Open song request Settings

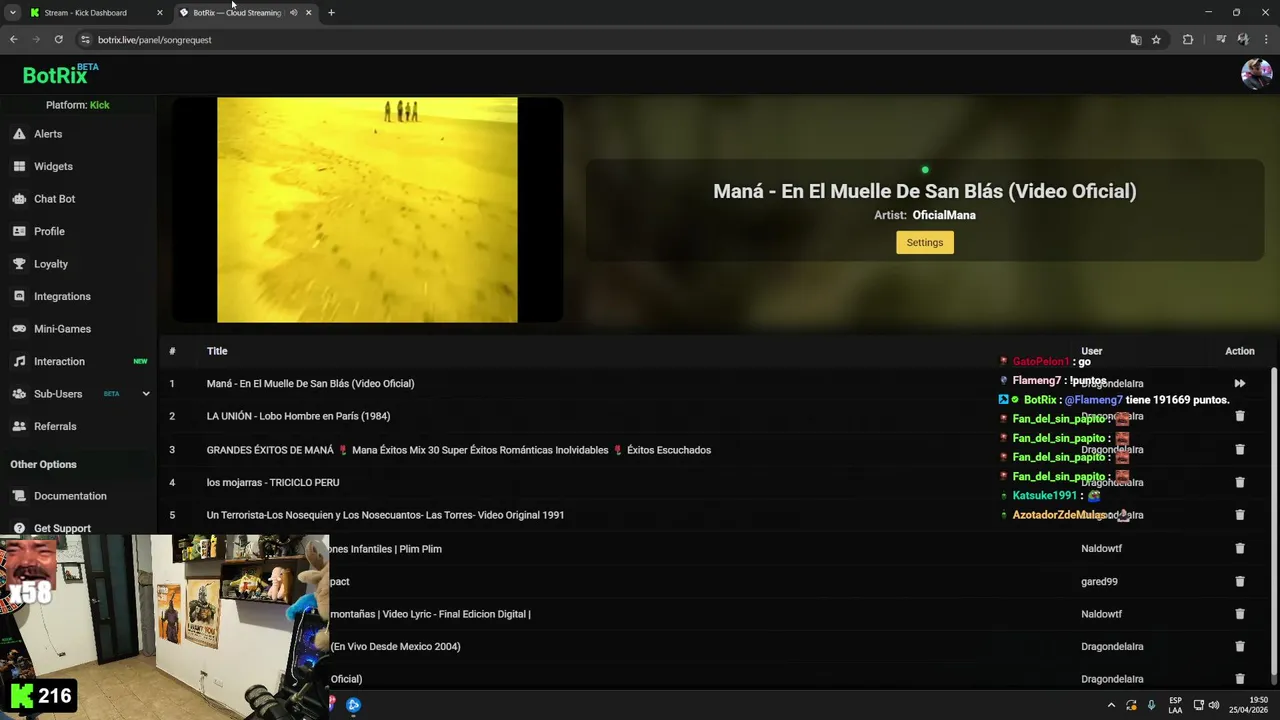(925, 242)
